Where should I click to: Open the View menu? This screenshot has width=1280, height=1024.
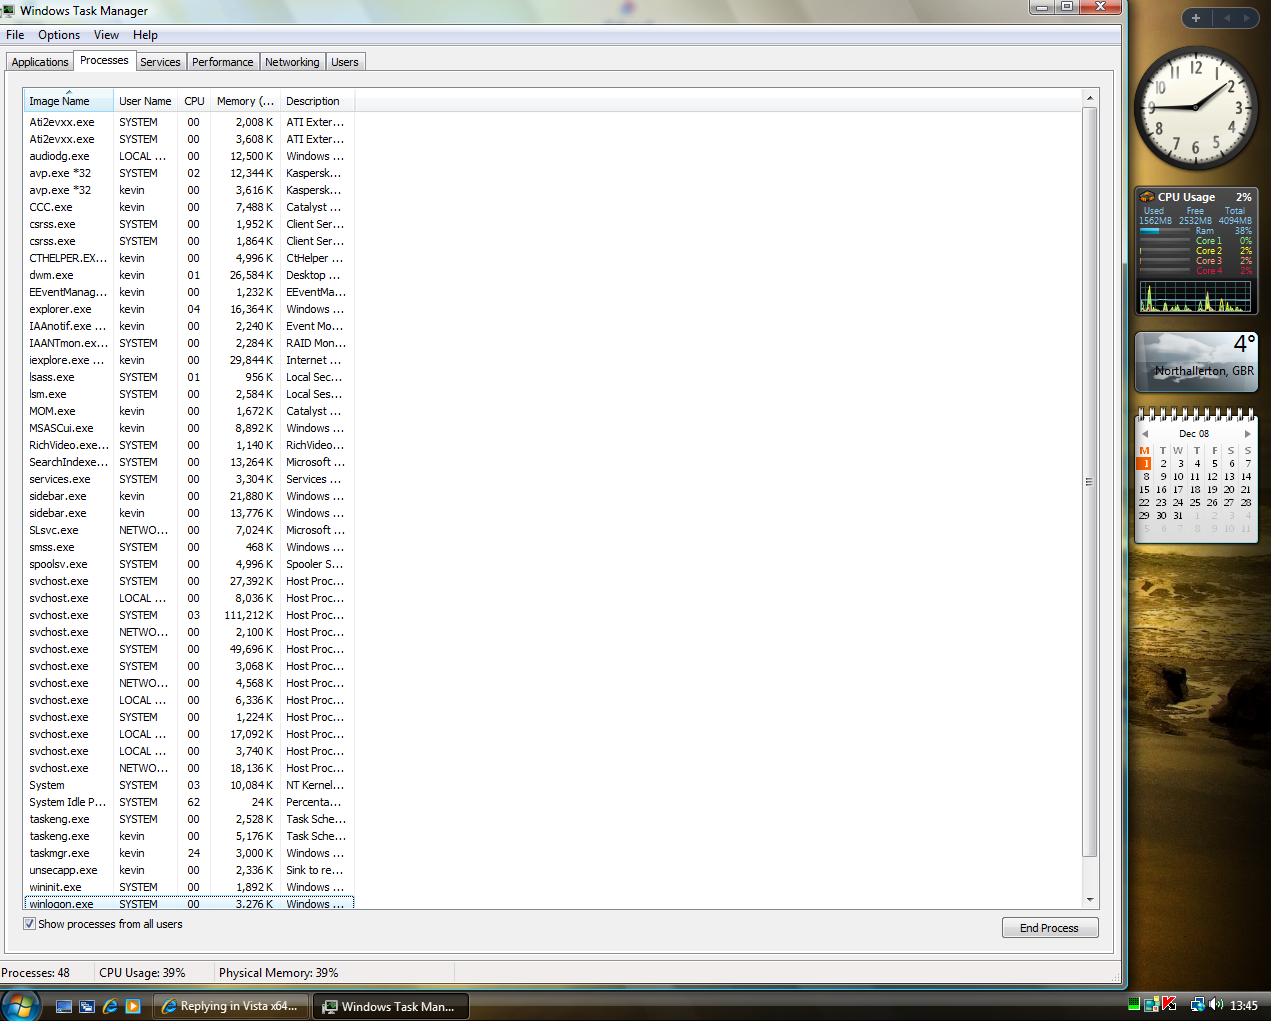[106, 35]
